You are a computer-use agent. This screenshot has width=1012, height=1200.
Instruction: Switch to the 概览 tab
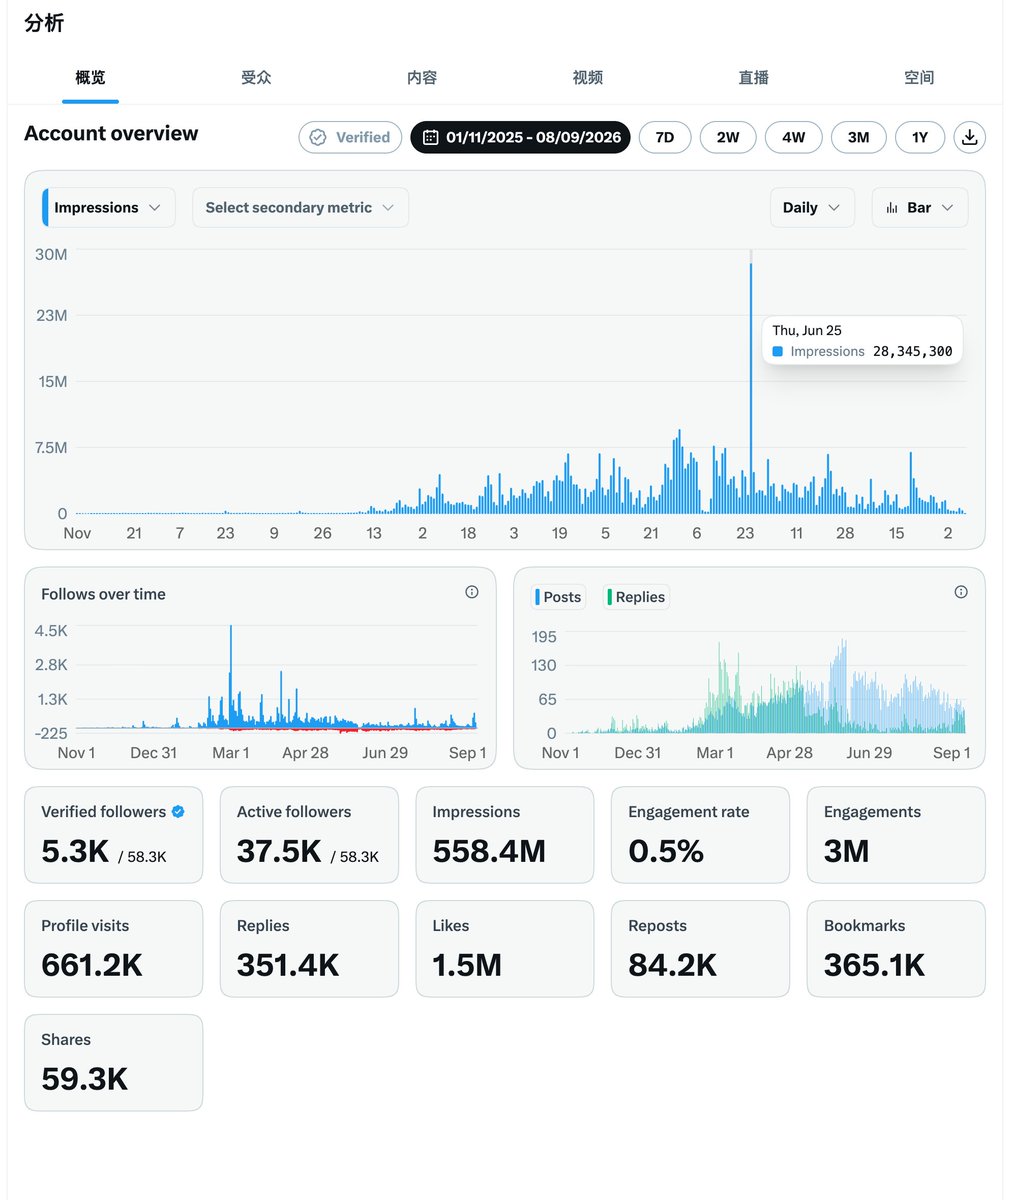[x=90, y=77]
